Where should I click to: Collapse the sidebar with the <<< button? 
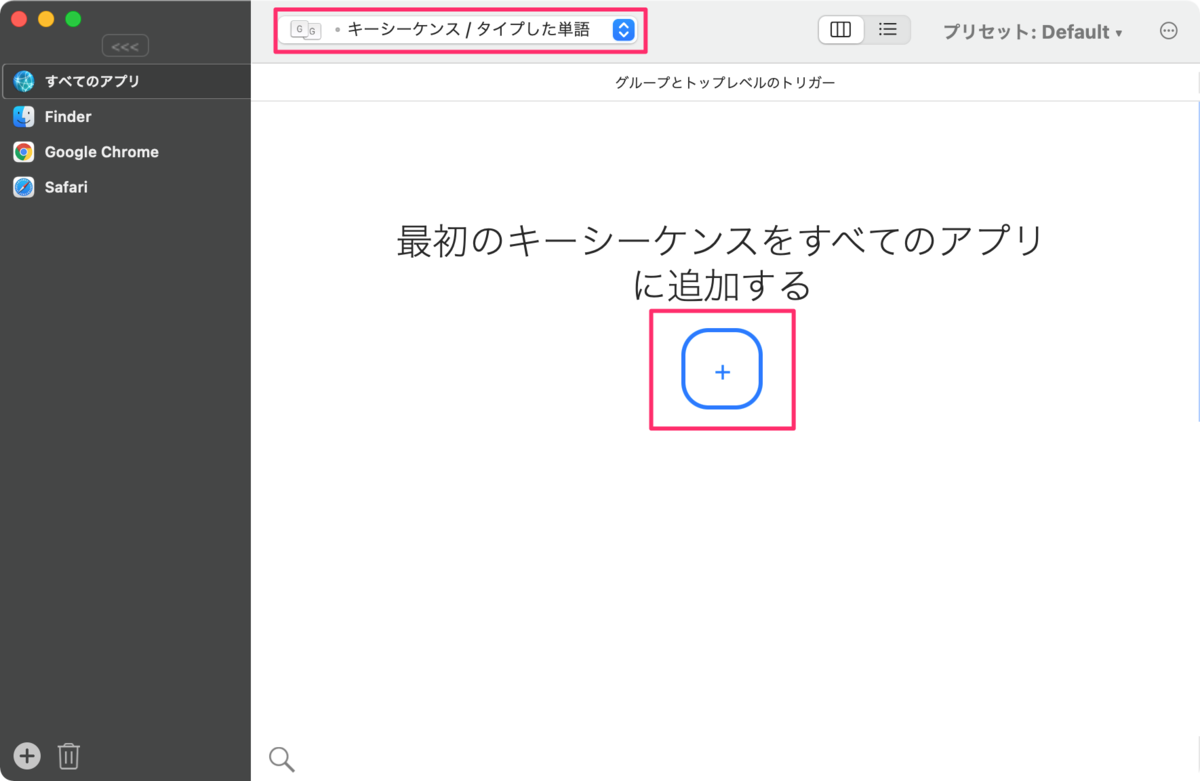pyautogui.click(x=124, y=45)
